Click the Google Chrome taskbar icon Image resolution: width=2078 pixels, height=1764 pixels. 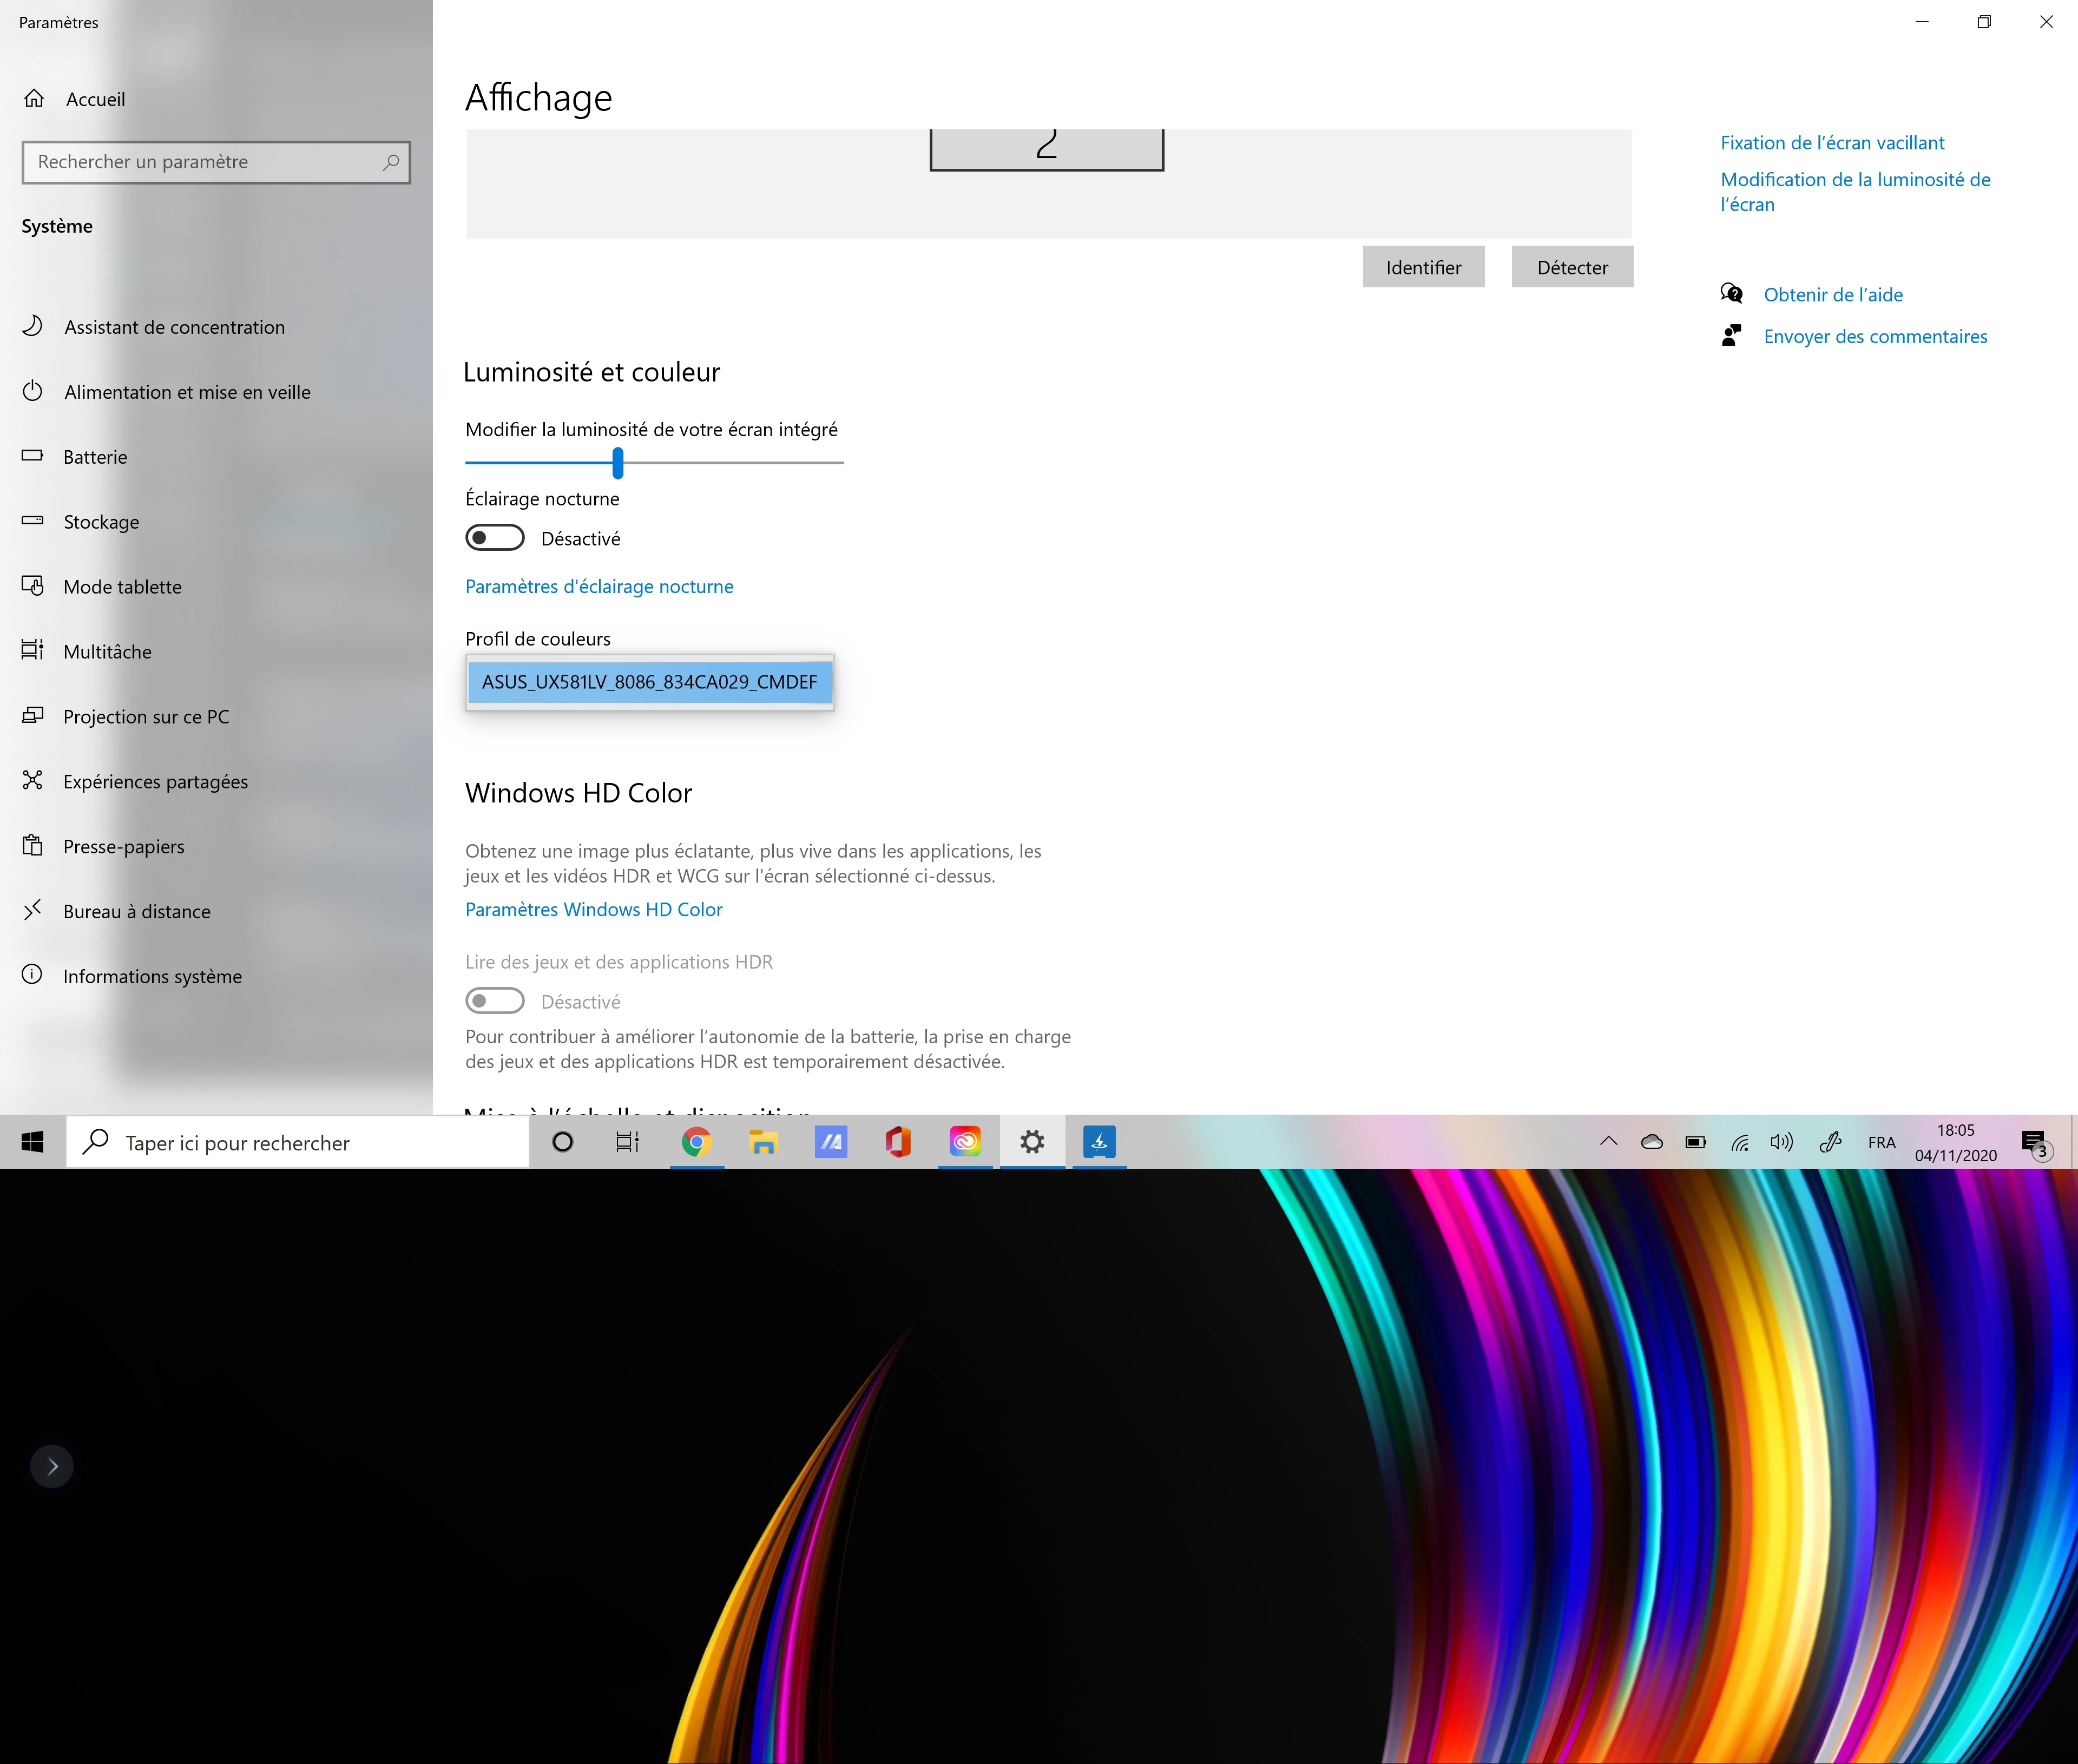pyautogui.click(x=697, y=1142)
